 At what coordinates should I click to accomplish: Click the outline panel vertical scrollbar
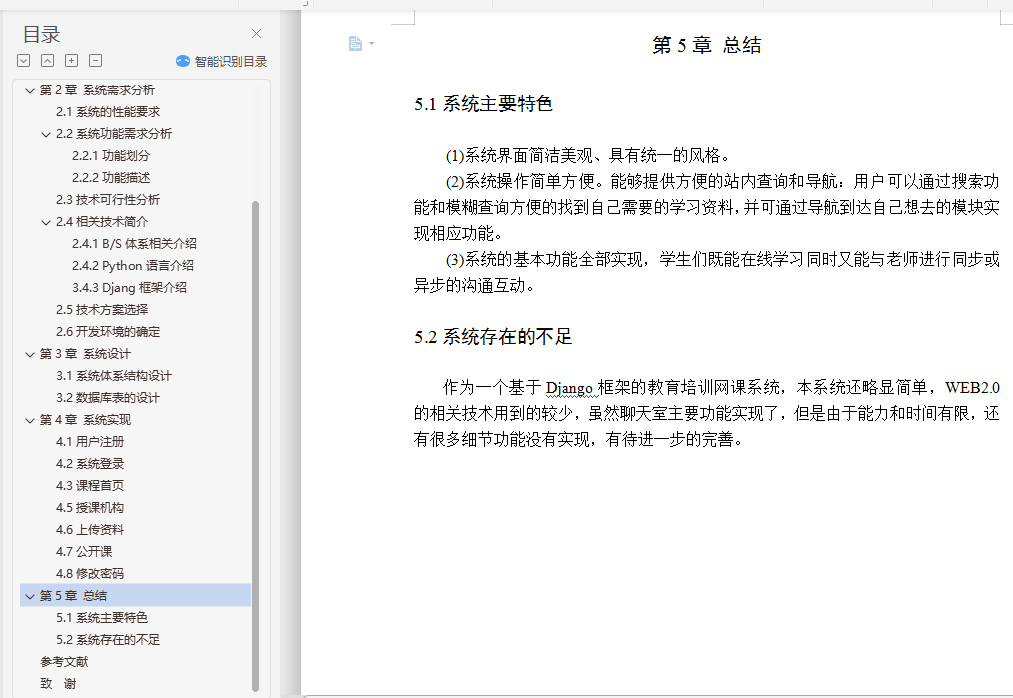click(x=255, y=446)
